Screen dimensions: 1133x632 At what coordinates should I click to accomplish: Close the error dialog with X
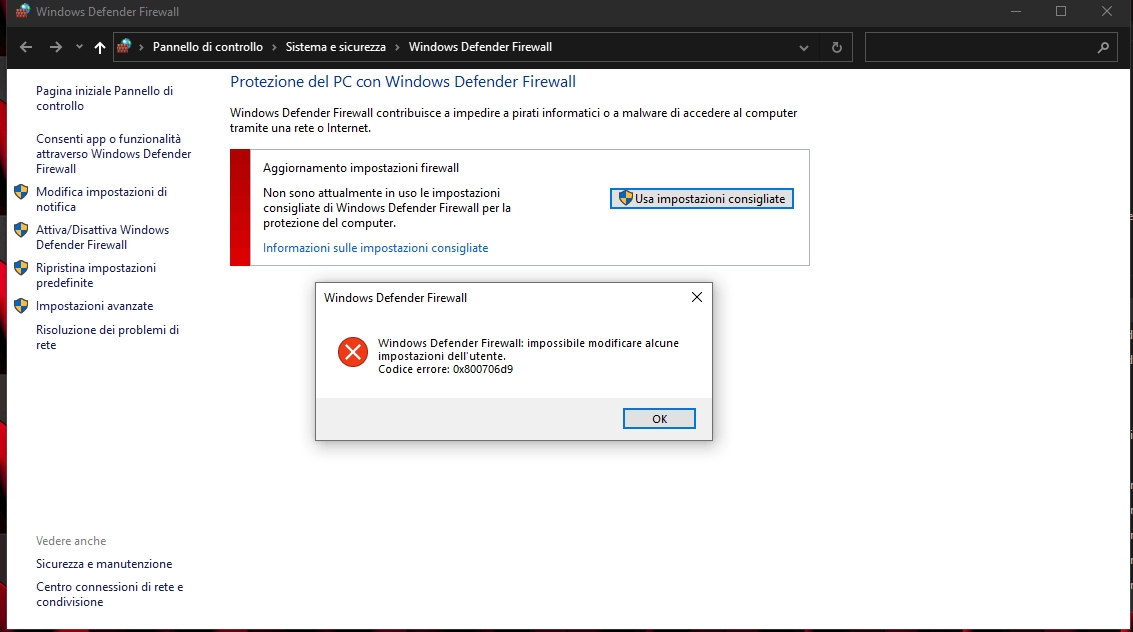tap(697, 298)
